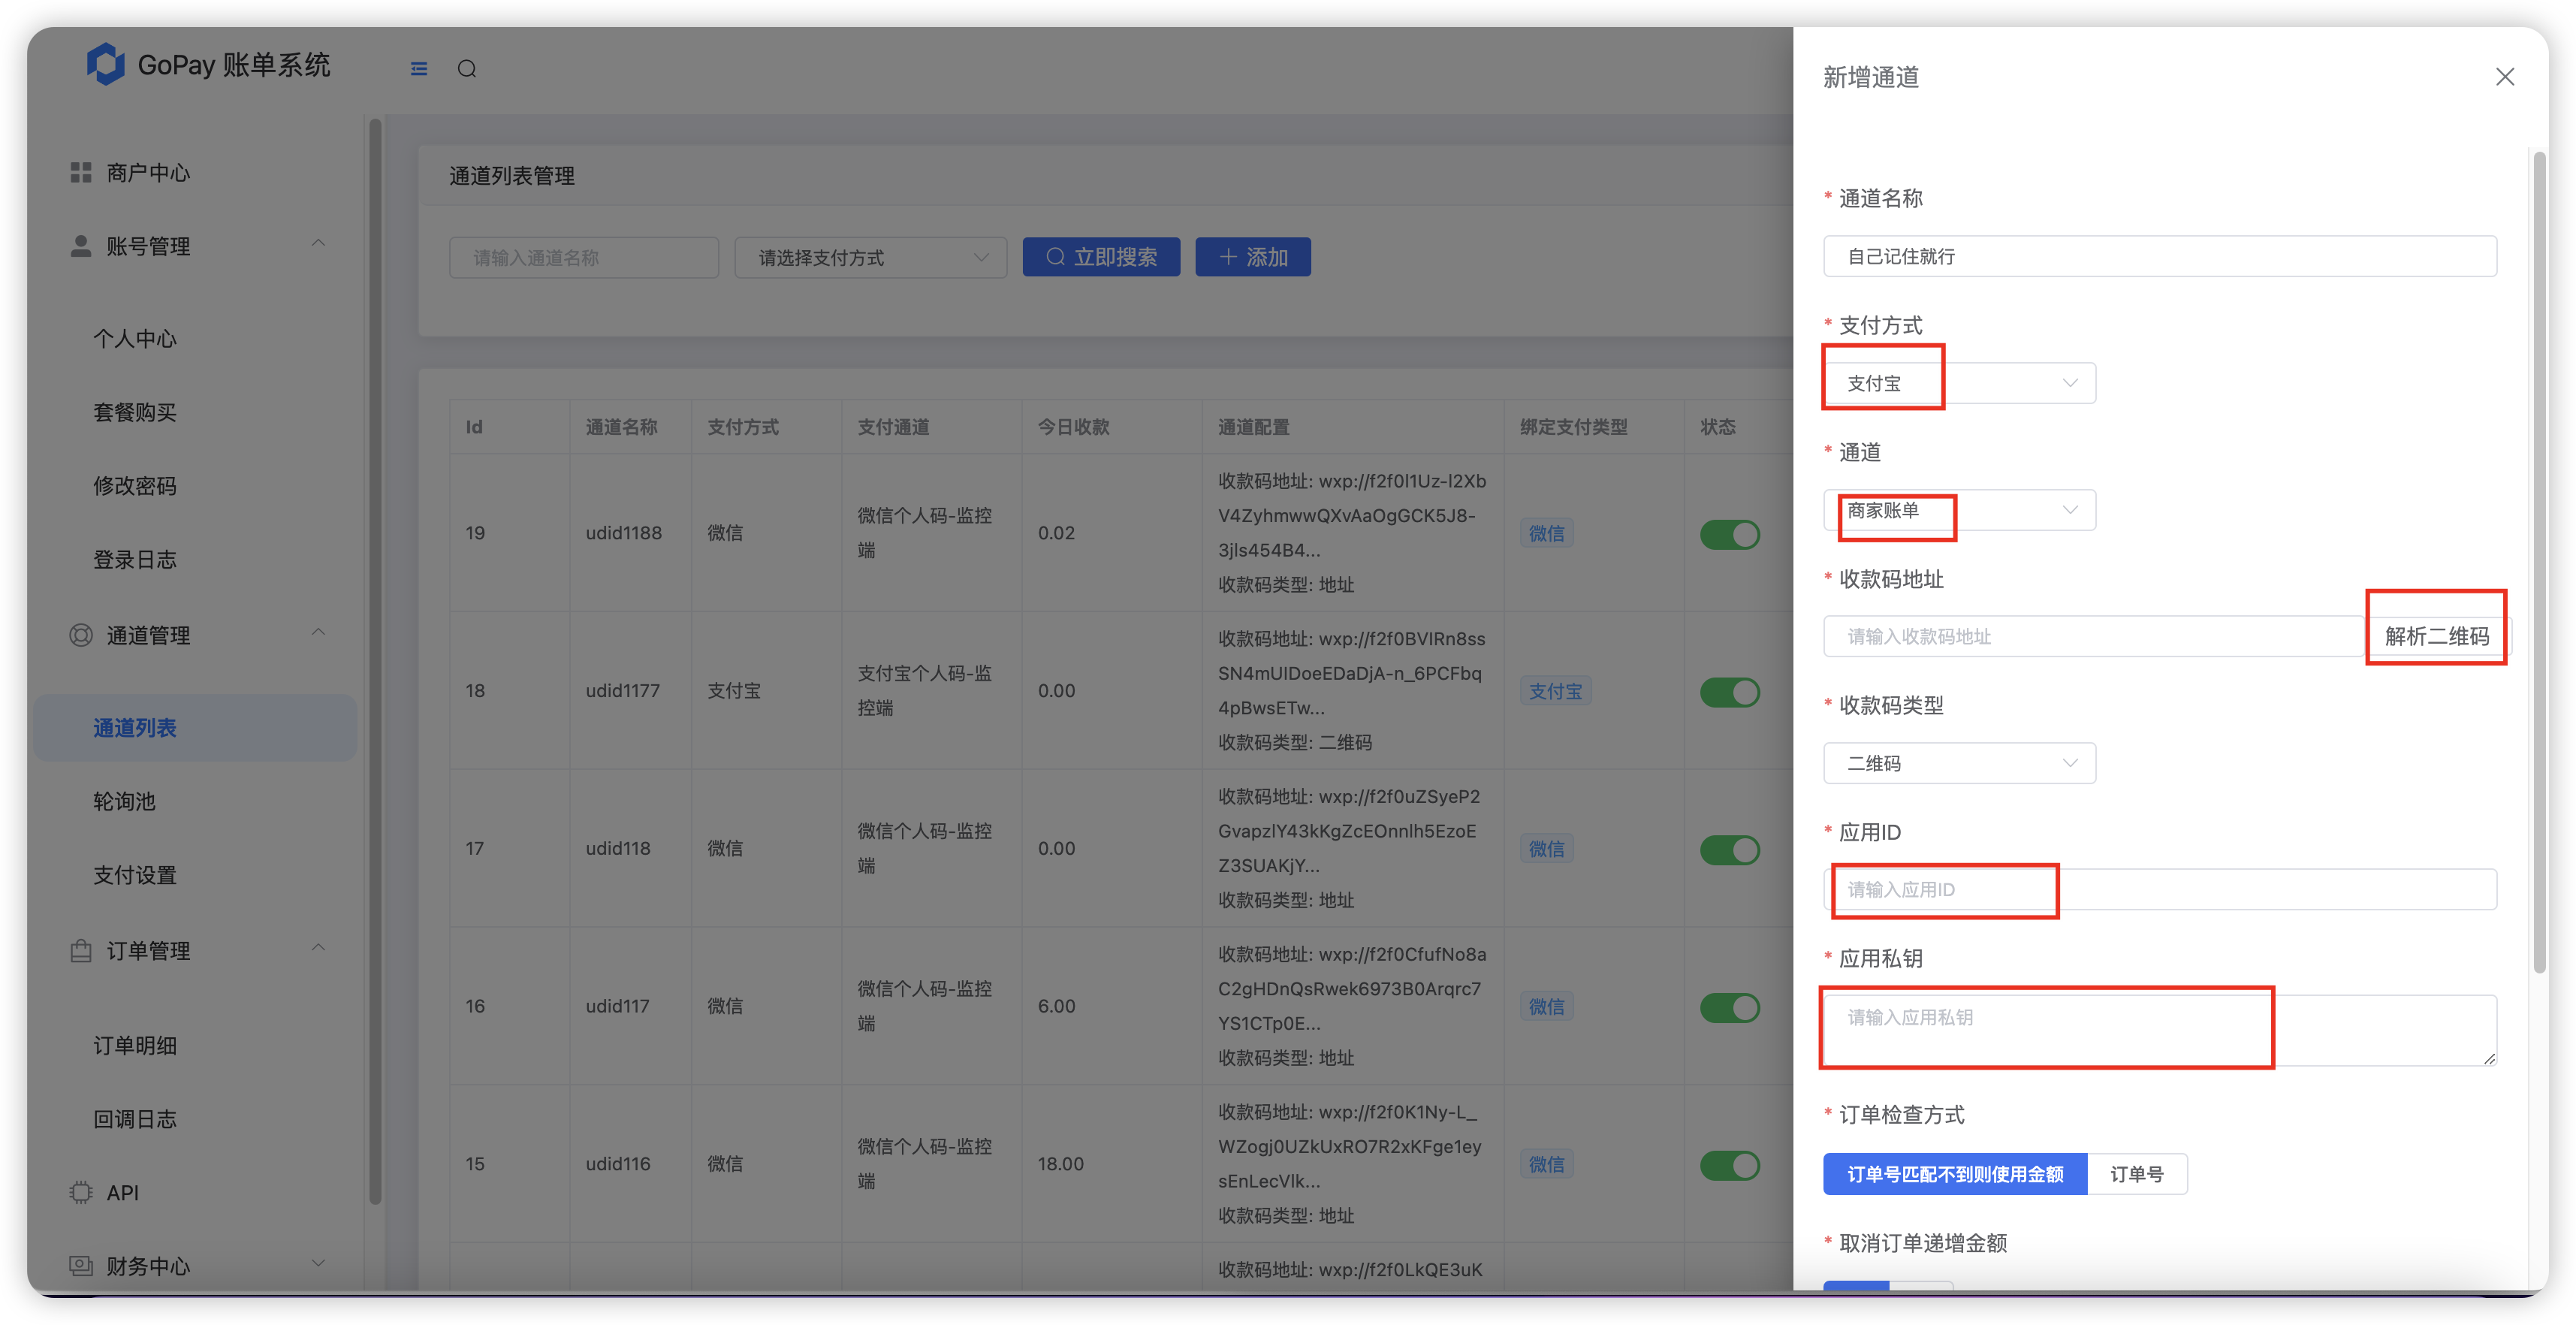Click the 支付宝 tag in row 18
Viewport: 2576px width, 1325px height.
1555,691
